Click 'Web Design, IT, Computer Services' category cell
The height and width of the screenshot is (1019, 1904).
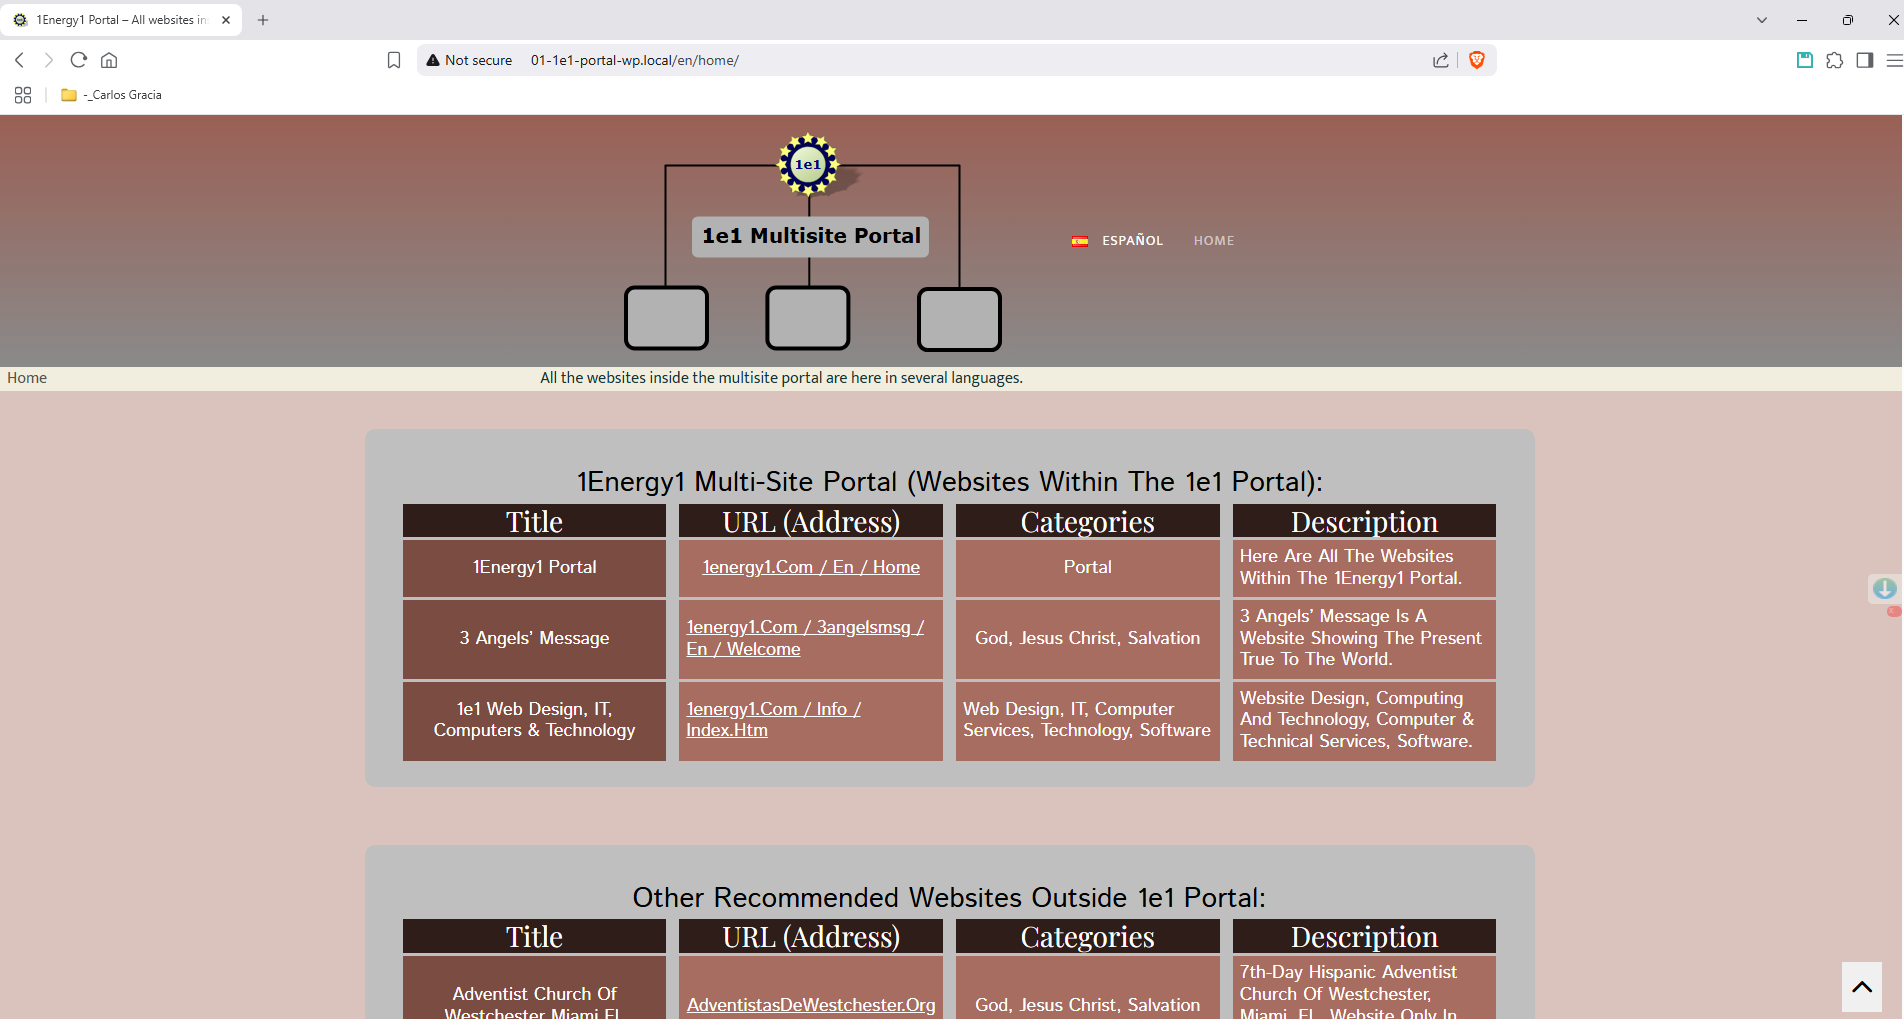point(1087,720)
